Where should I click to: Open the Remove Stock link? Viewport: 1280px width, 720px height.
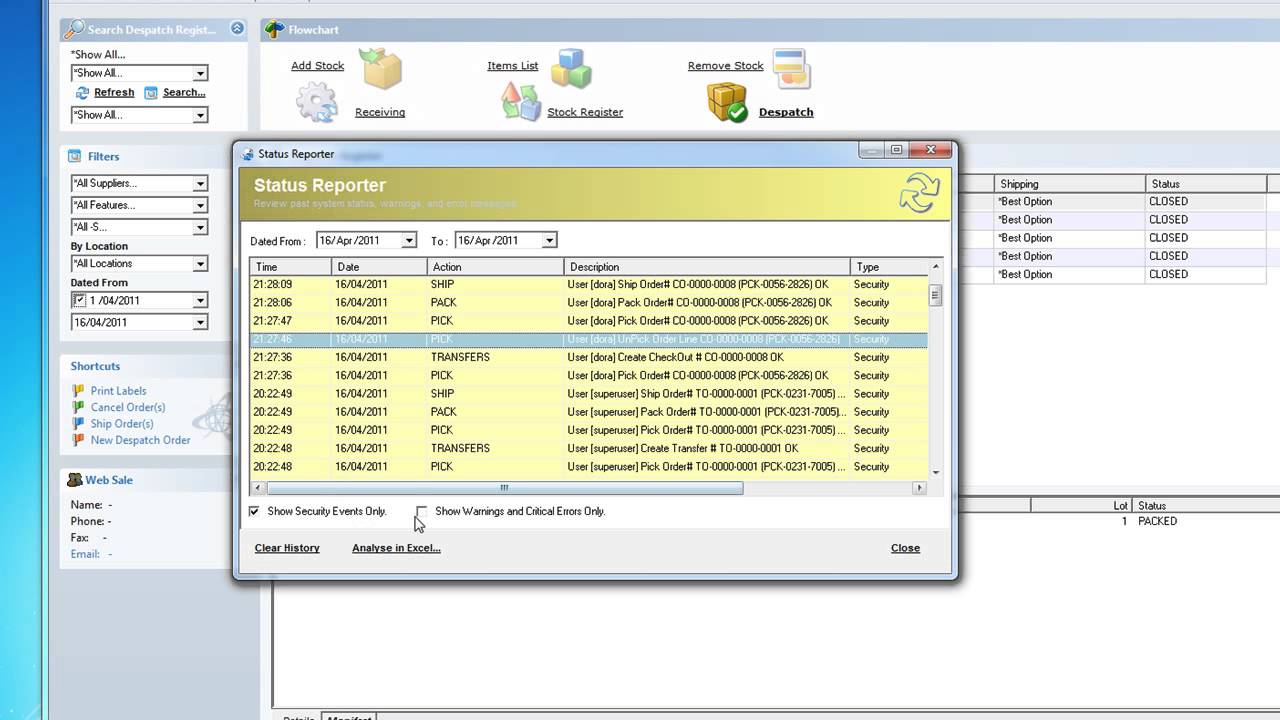(x=725, y=66)
